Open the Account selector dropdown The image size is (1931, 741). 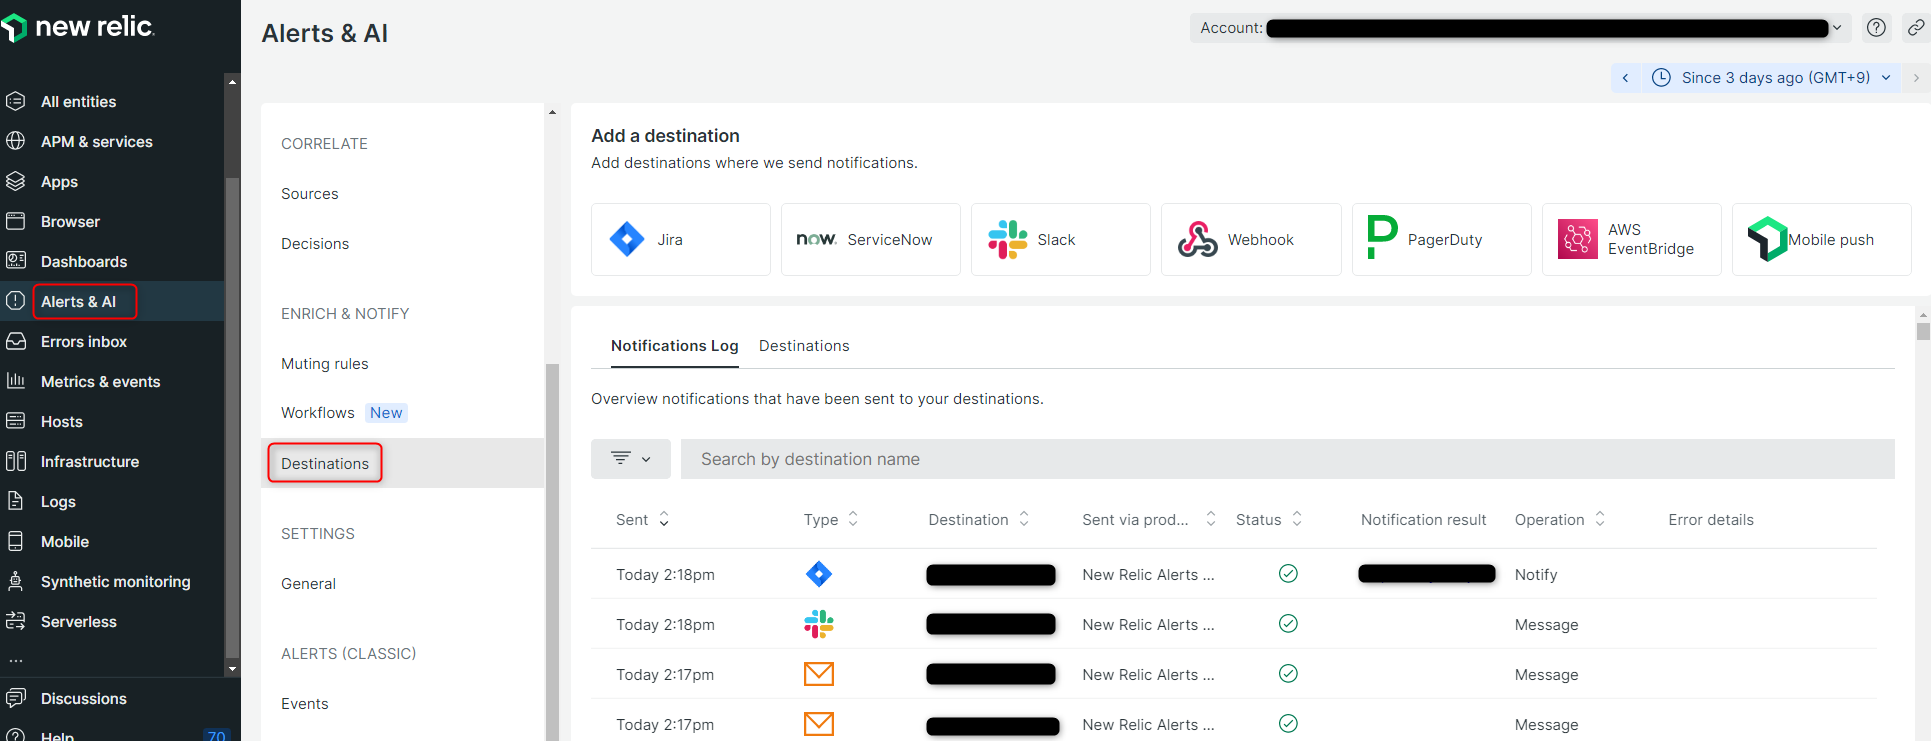click(1520, 28)
